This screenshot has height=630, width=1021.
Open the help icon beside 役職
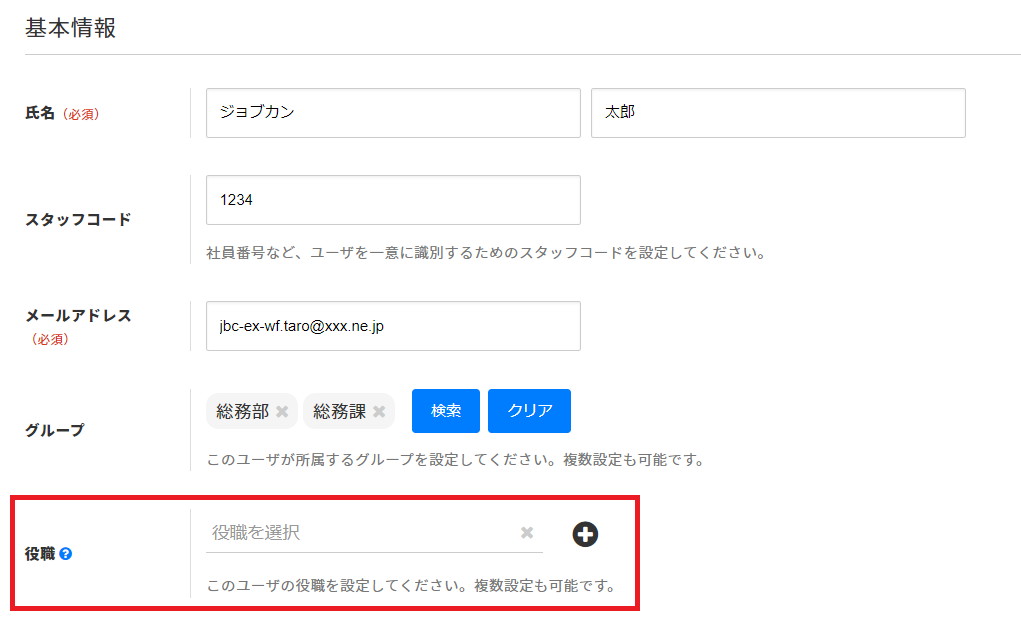(x=66, y=553)
